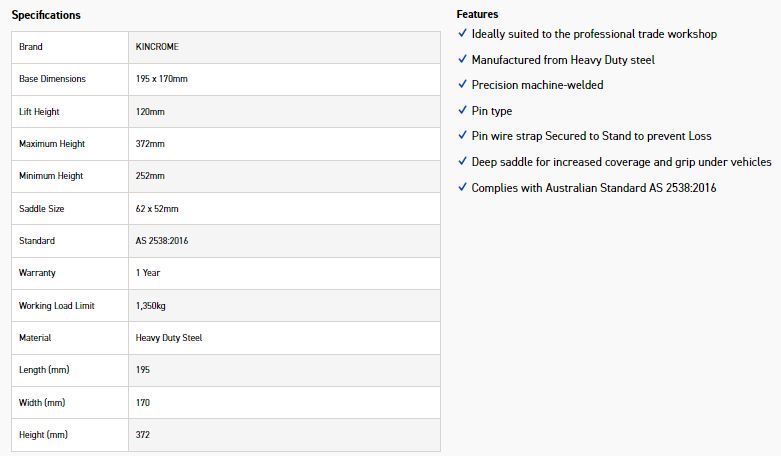Click the 'Heavy Duty Steel' Material value
Image resolution: width=781 pixels, height=456 pixels.
168,338
